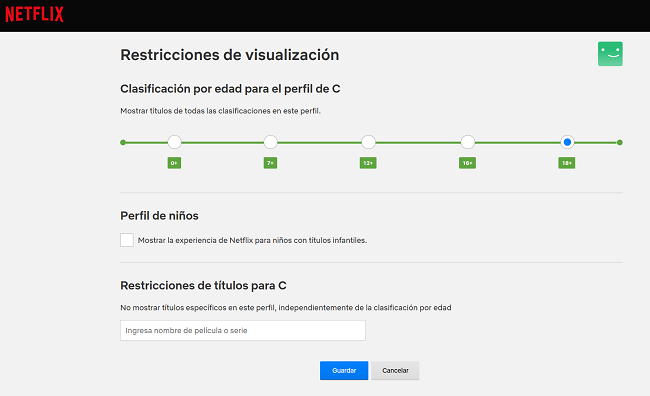This screenshot has width=650, height=396.
Task: Select the 0+ maturity rating slider stop
Action: pos(175,142)
